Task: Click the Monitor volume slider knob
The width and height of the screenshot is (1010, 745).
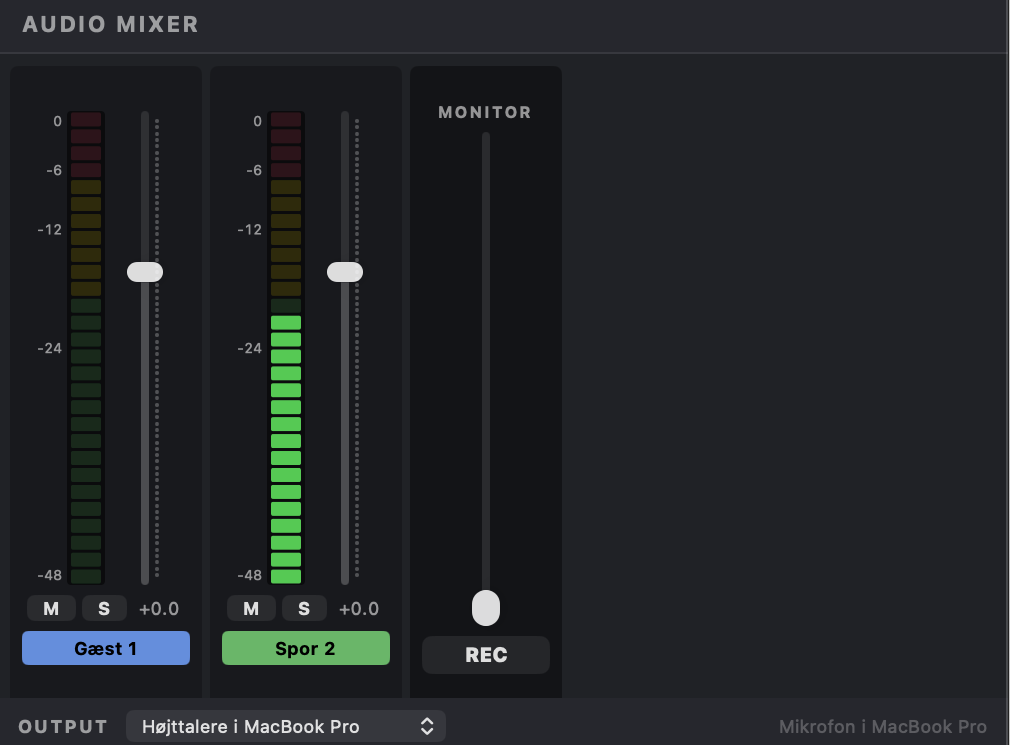Action: coord(486,608)
